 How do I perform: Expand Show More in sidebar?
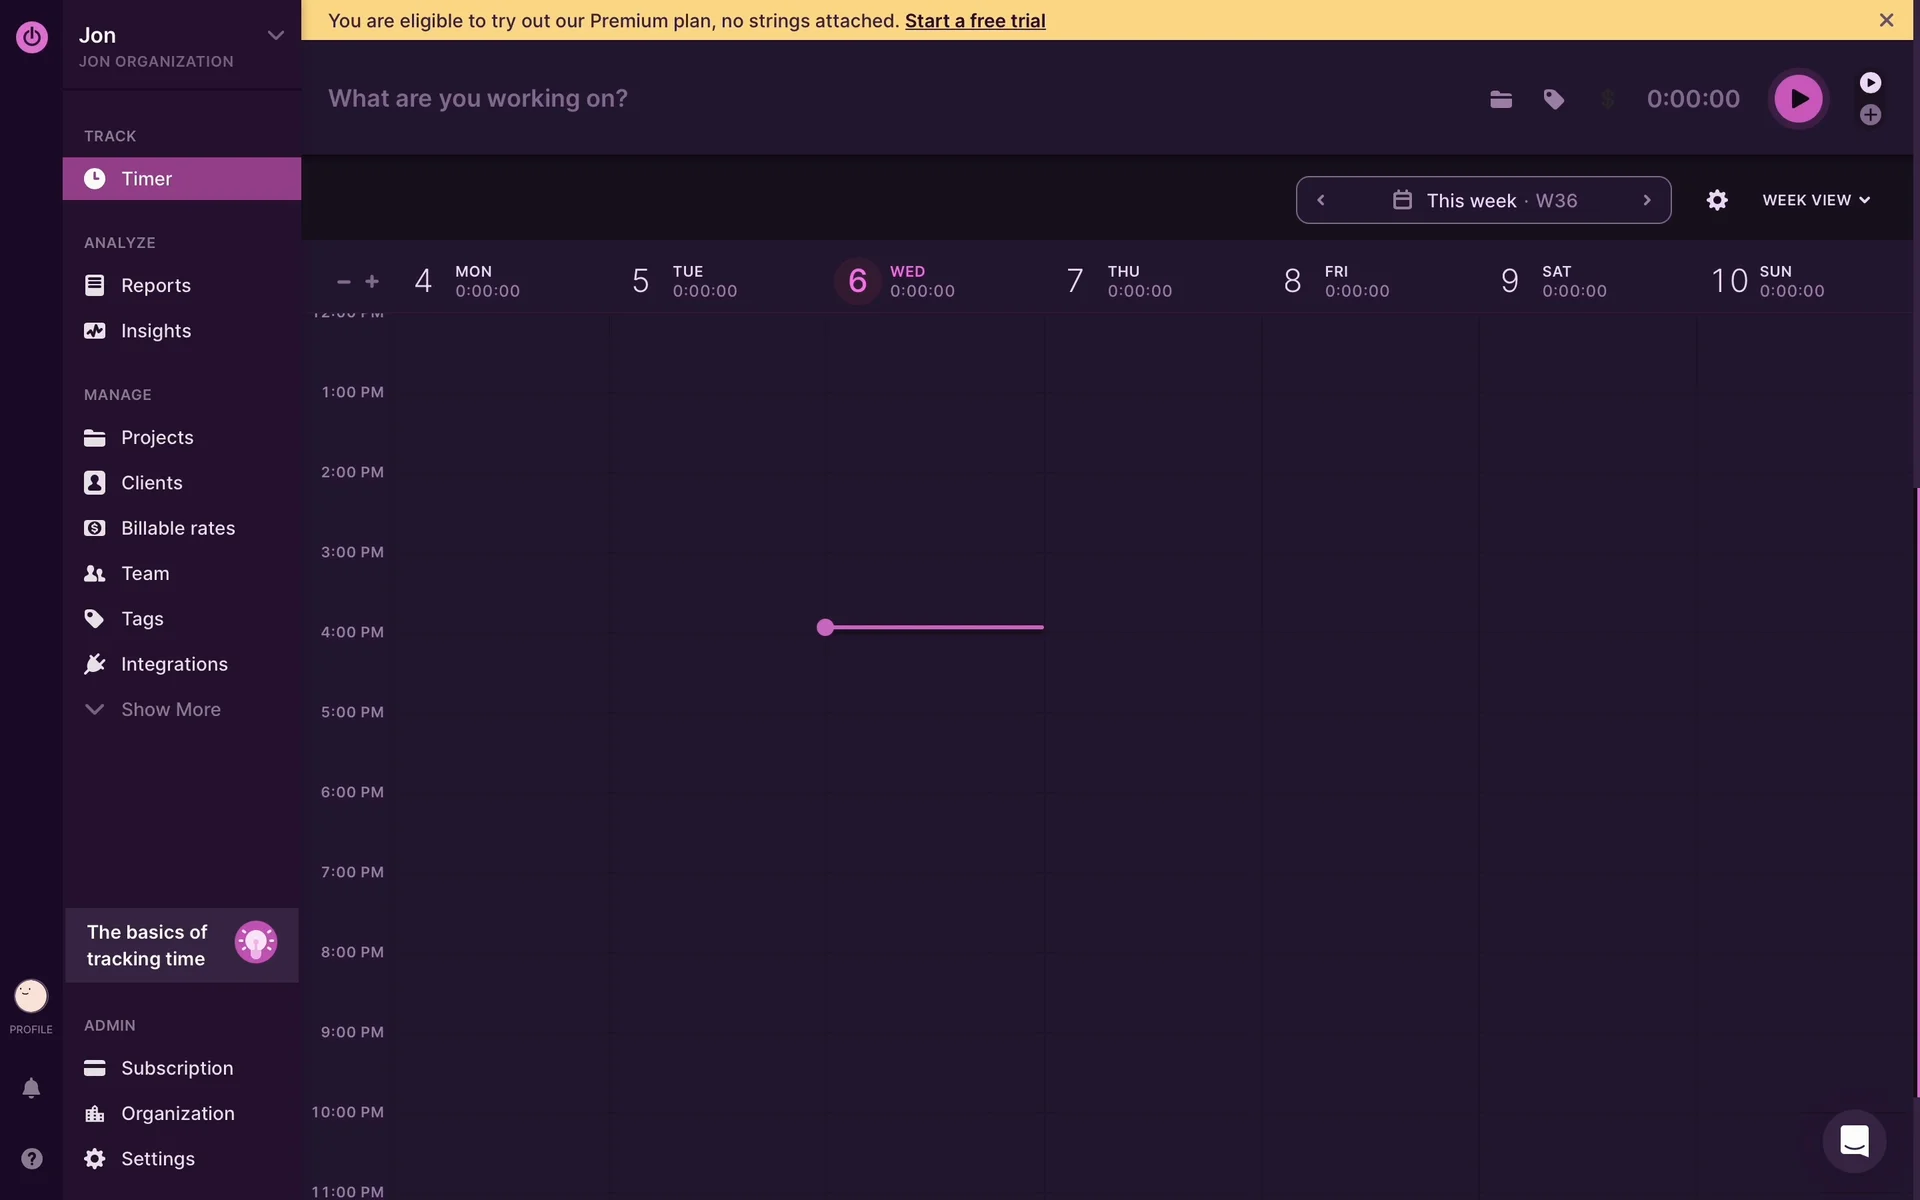coord(170,709)
